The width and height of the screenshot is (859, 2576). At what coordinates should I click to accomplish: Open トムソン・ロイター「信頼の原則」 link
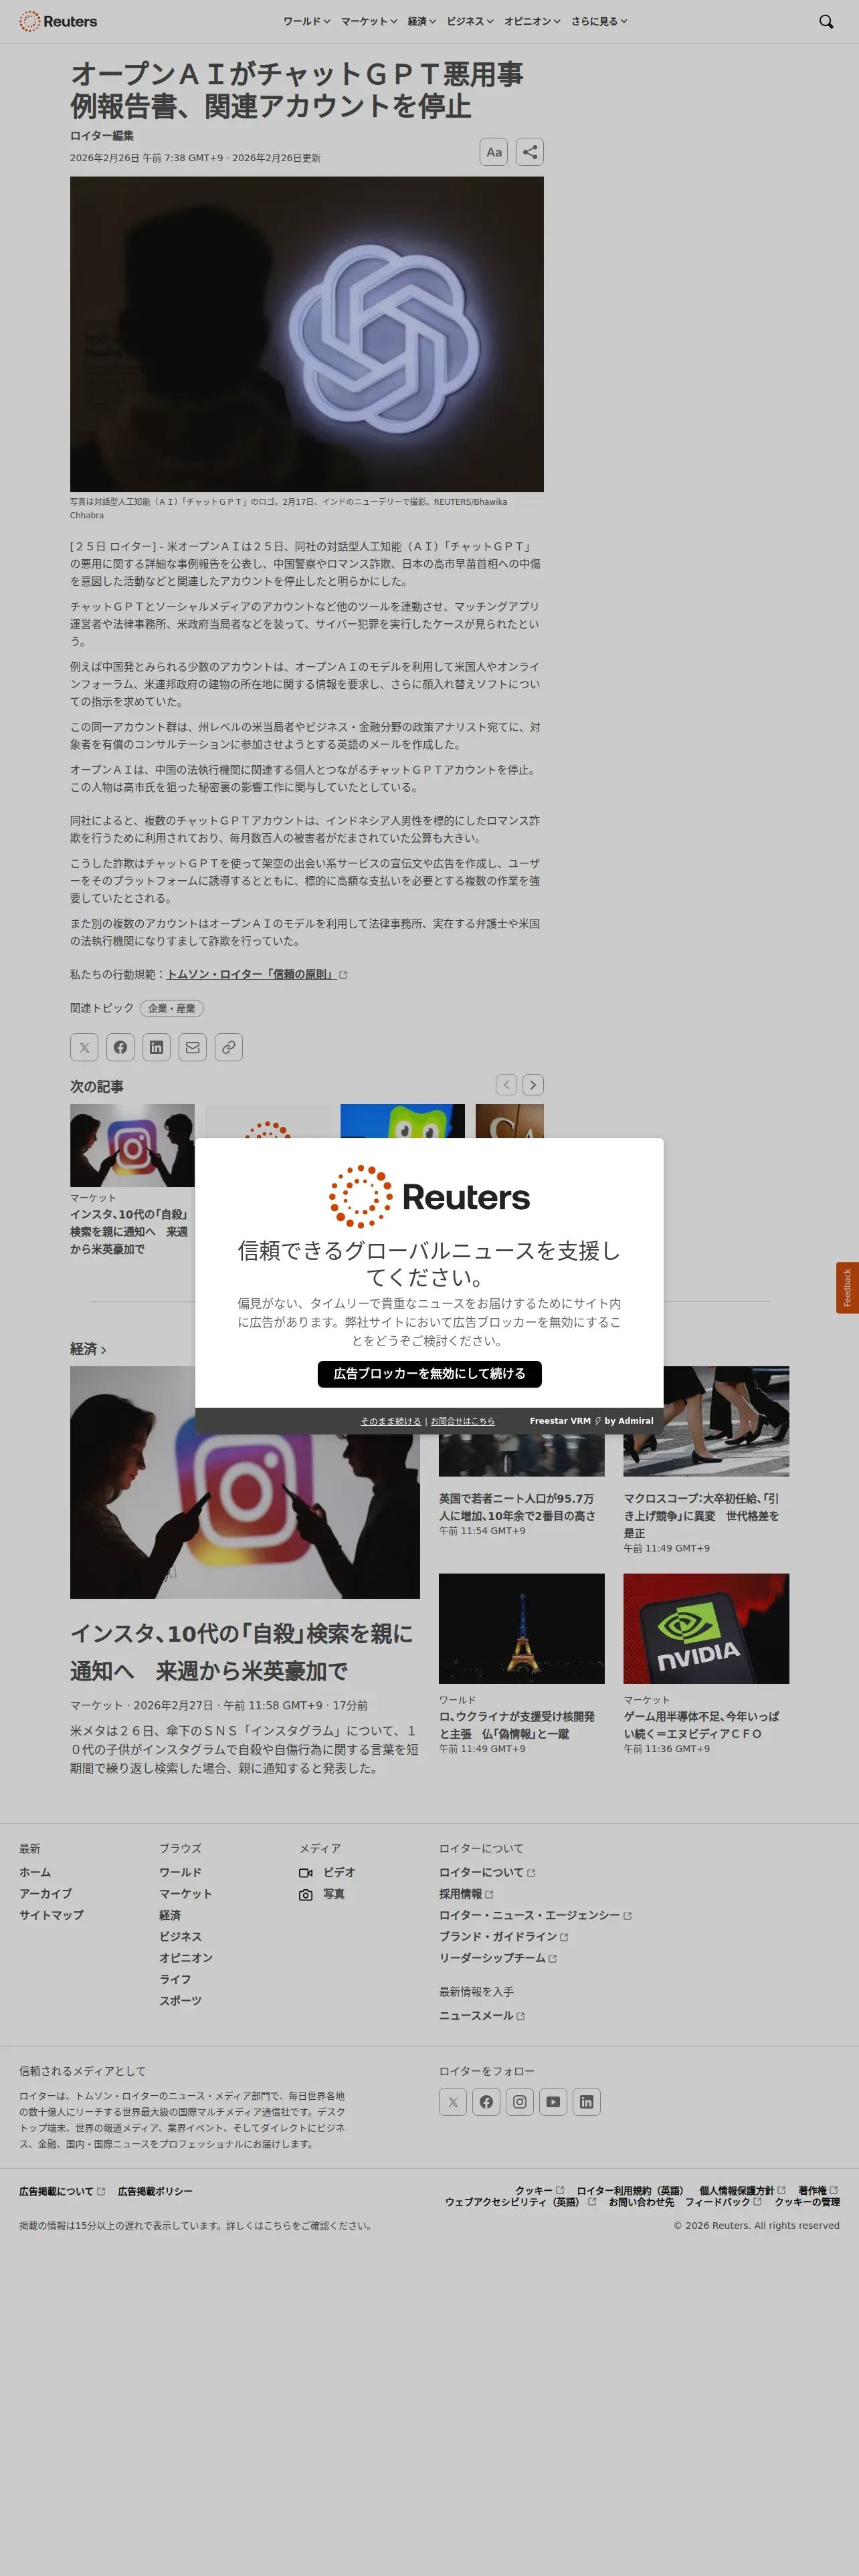click(257, 974)
